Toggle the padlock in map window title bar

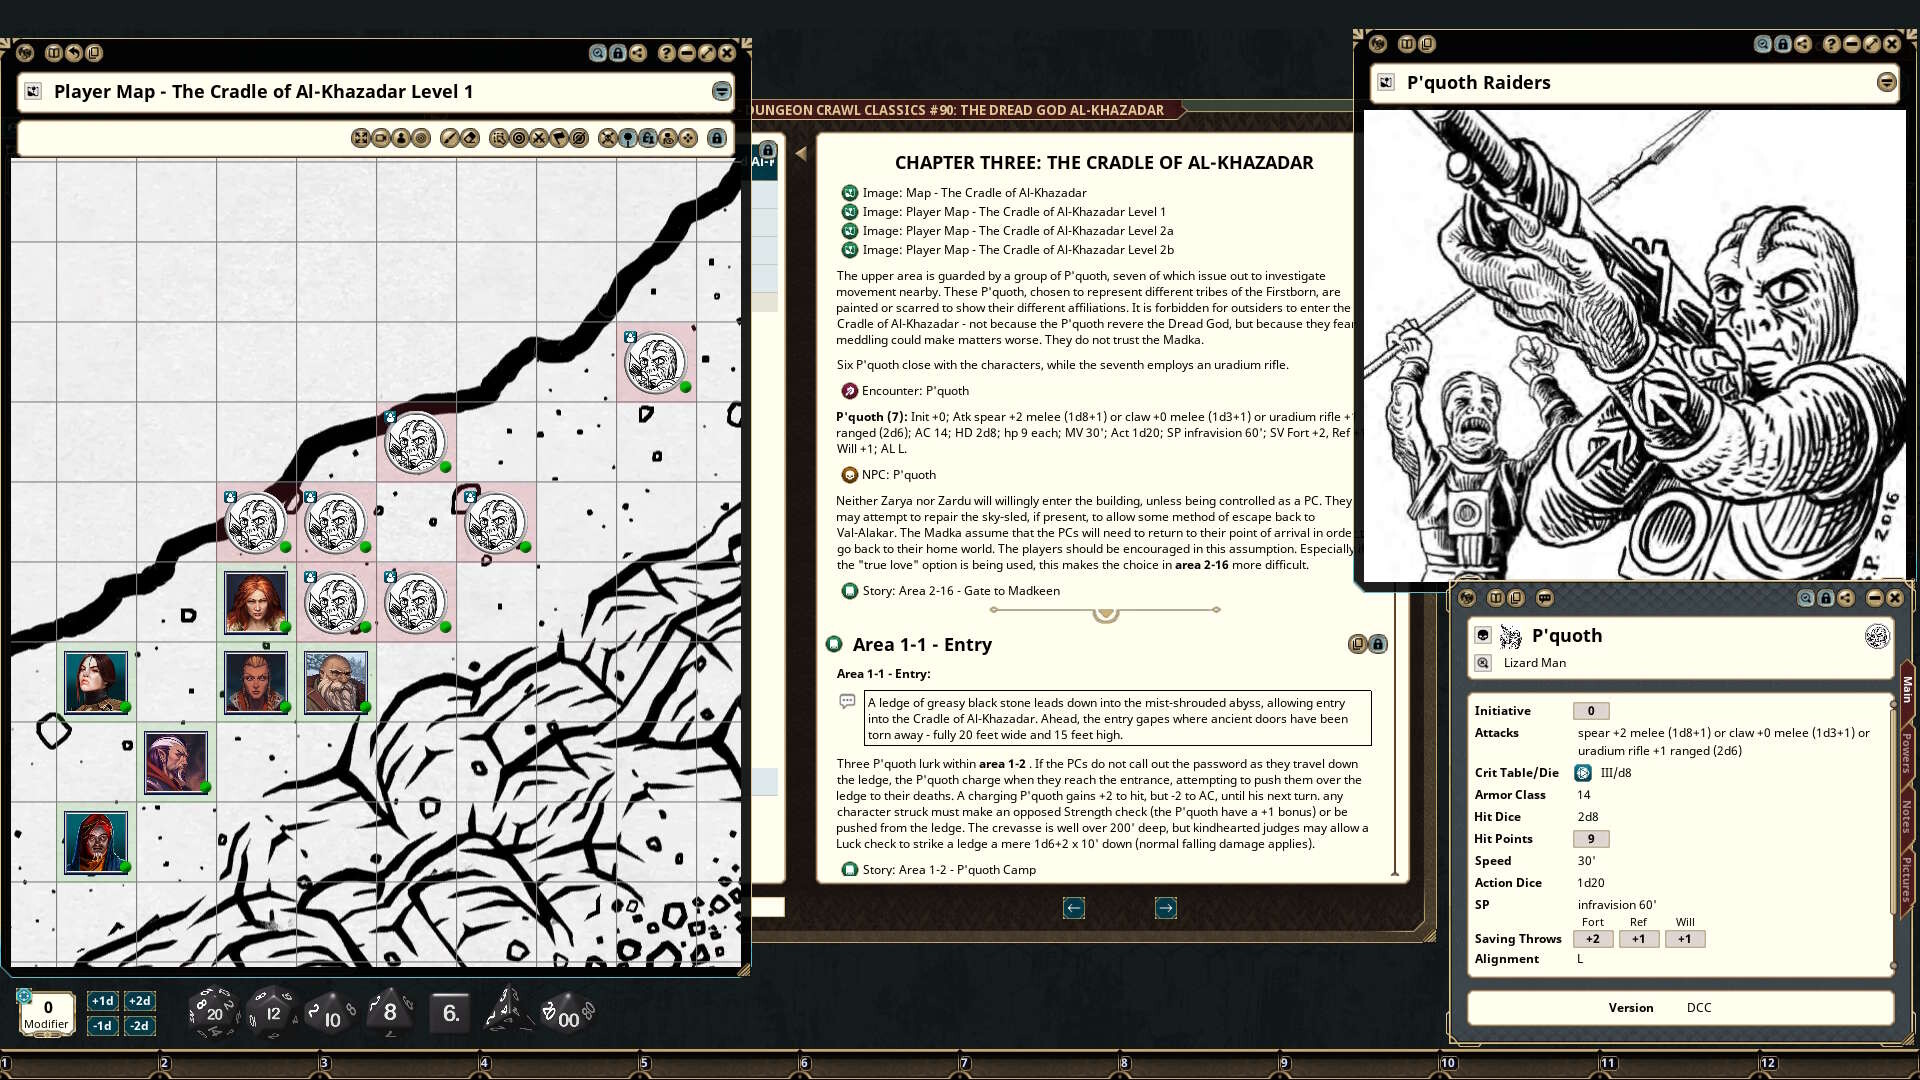click(x=617, y=53)
